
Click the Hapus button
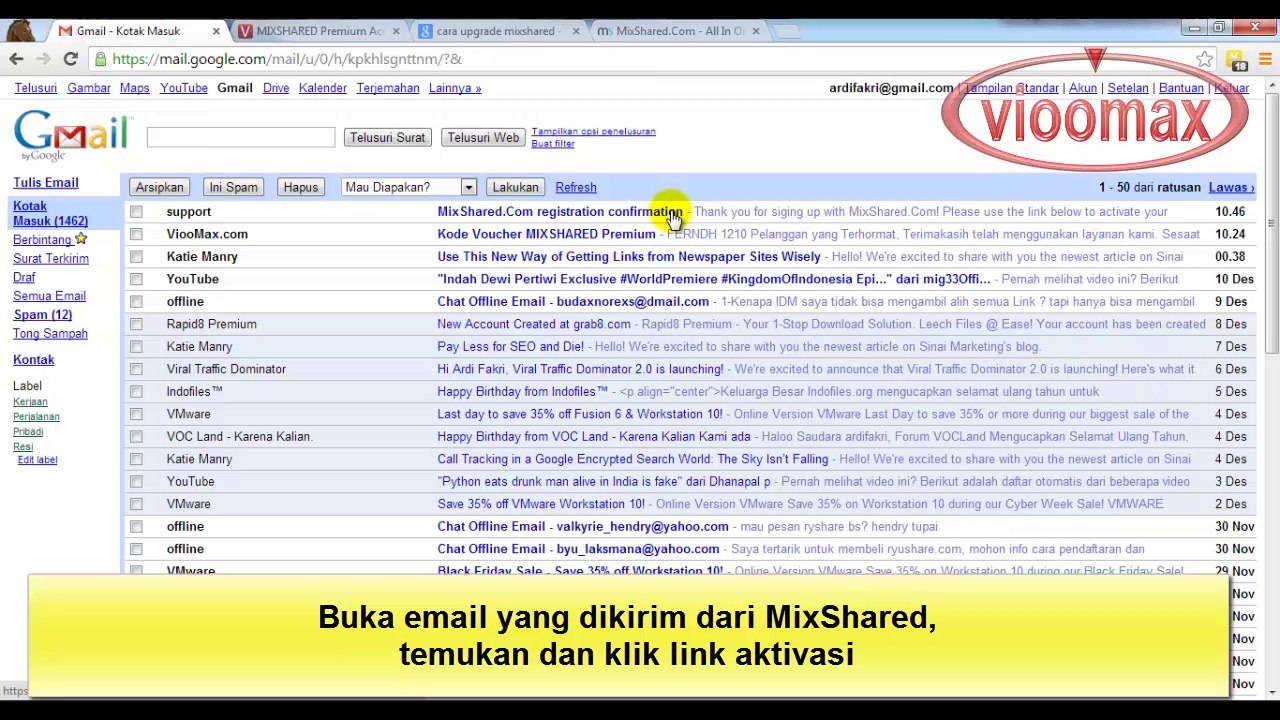point(300,187)
